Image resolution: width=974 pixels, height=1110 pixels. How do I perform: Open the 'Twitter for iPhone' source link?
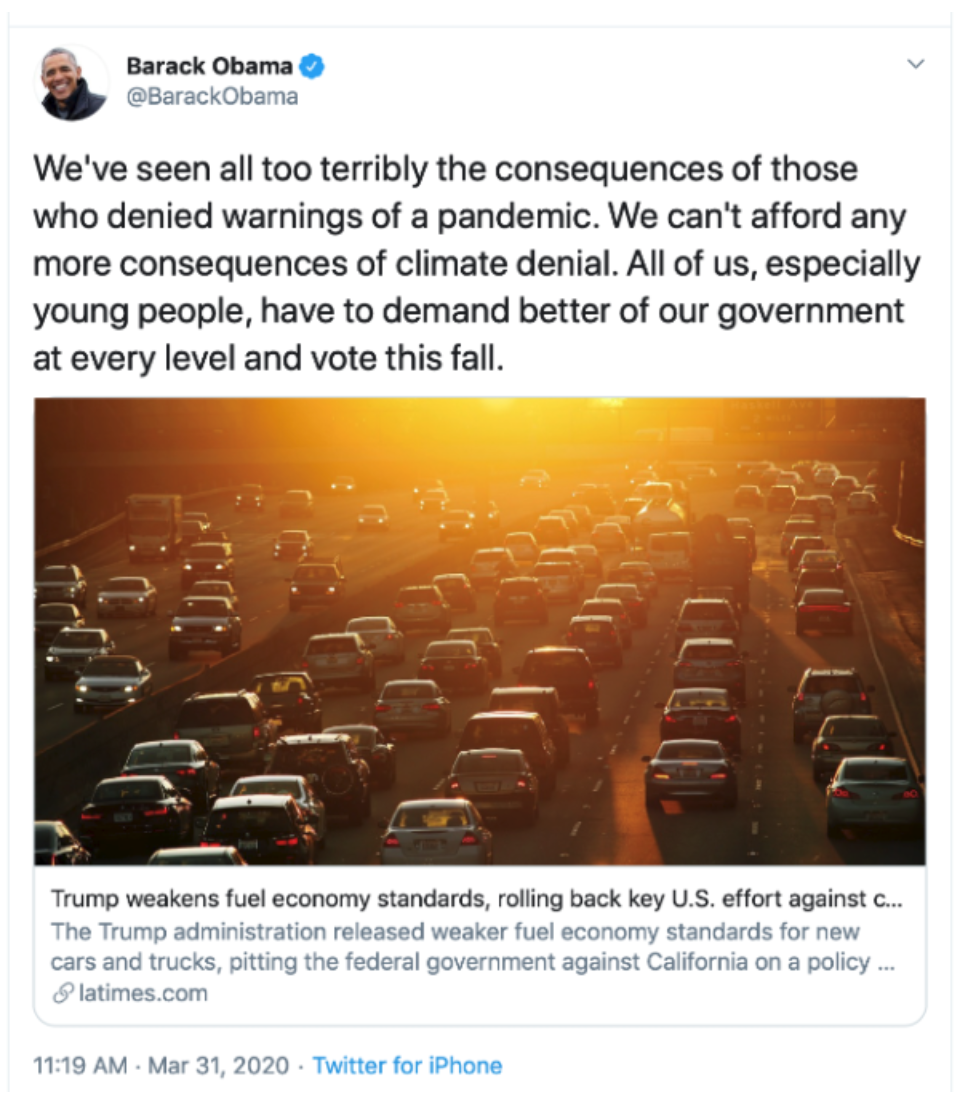[407, 1065]
